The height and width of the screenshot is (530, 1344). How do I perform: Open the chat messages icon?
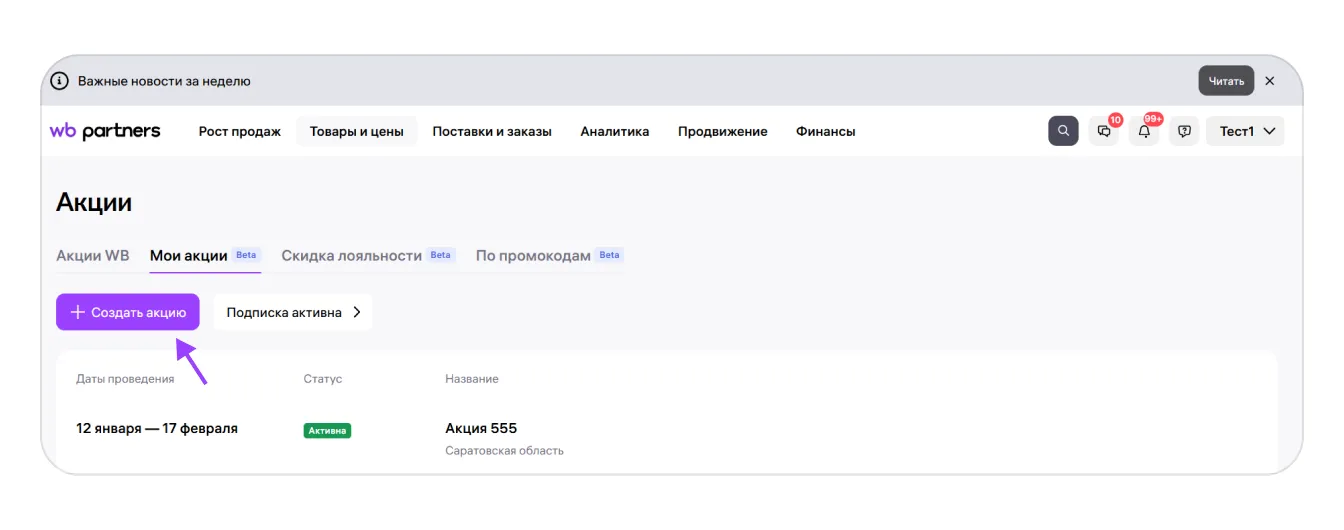coord(1104,131)
